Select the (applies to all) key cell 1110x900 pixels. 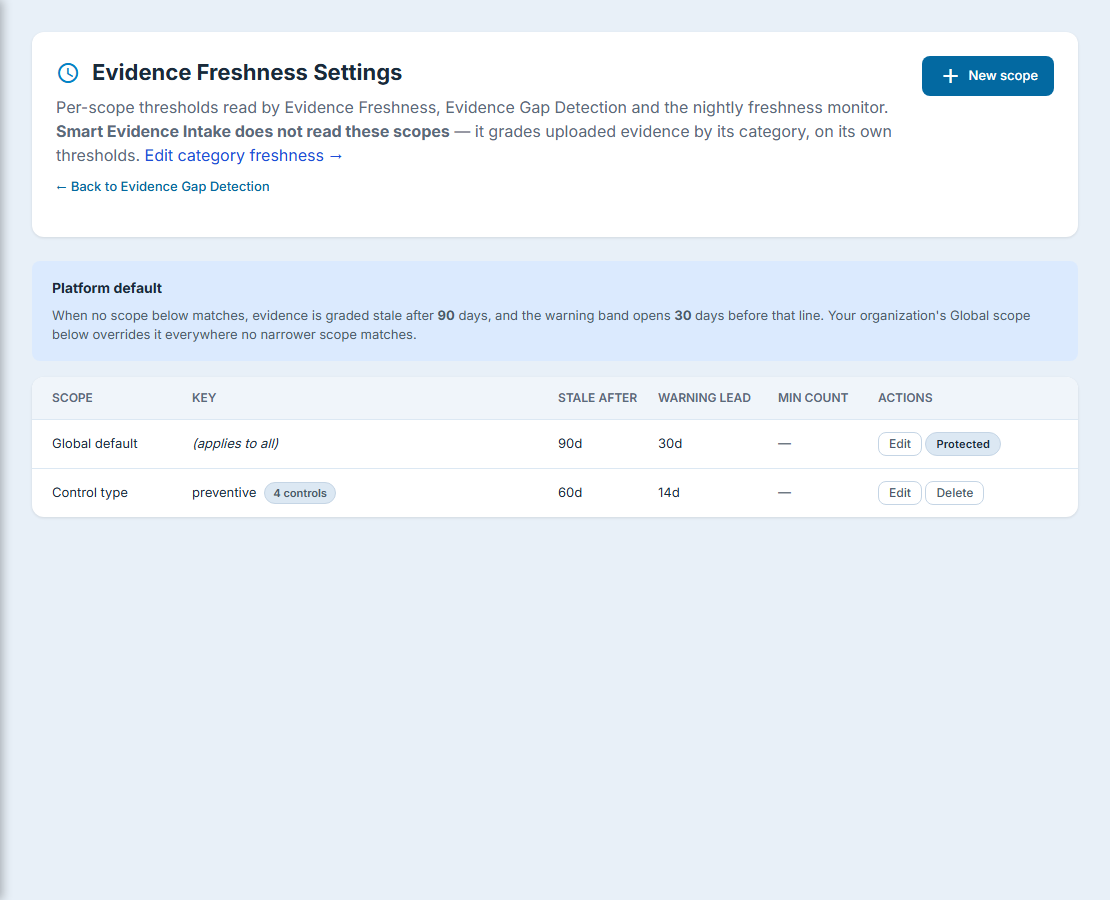pos(236,444)
